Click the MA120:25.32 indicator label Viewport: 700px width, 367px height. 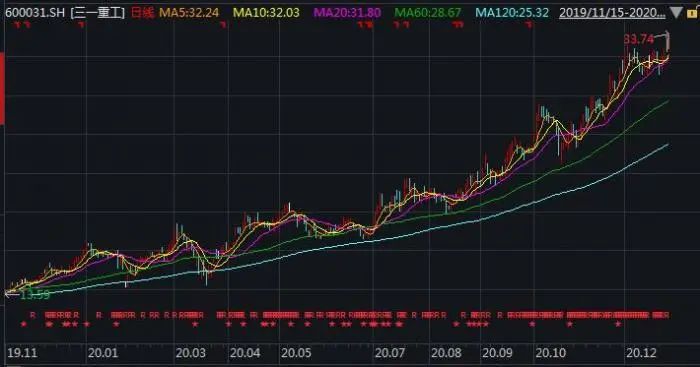pos(512,13)
